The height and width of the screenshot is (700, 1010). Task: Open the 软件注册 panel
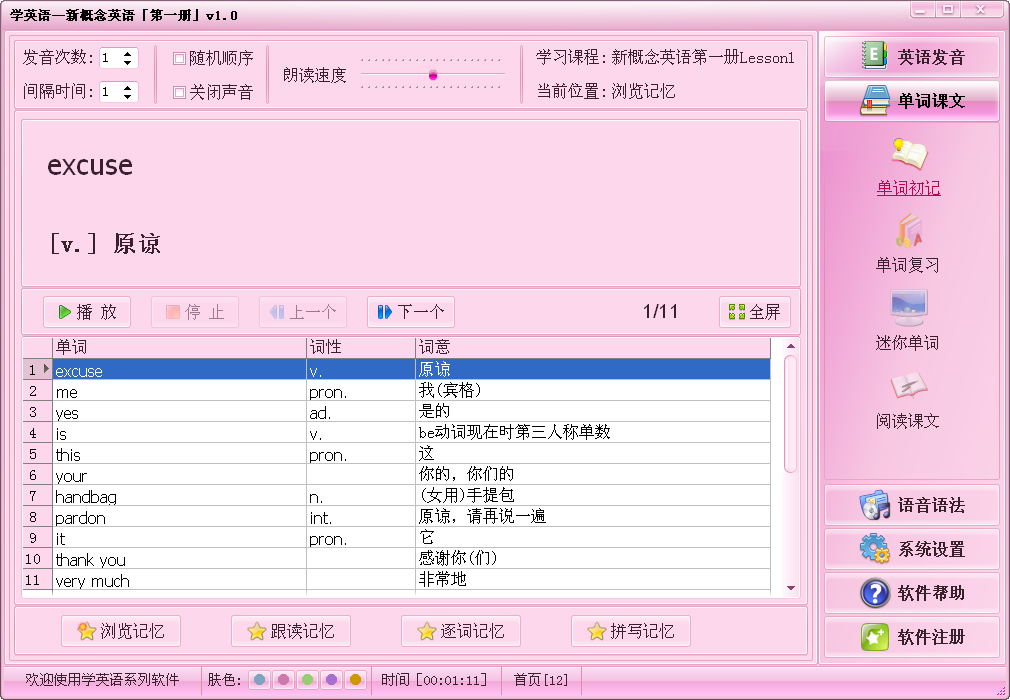pyautogui.click(x=911, y=636)
